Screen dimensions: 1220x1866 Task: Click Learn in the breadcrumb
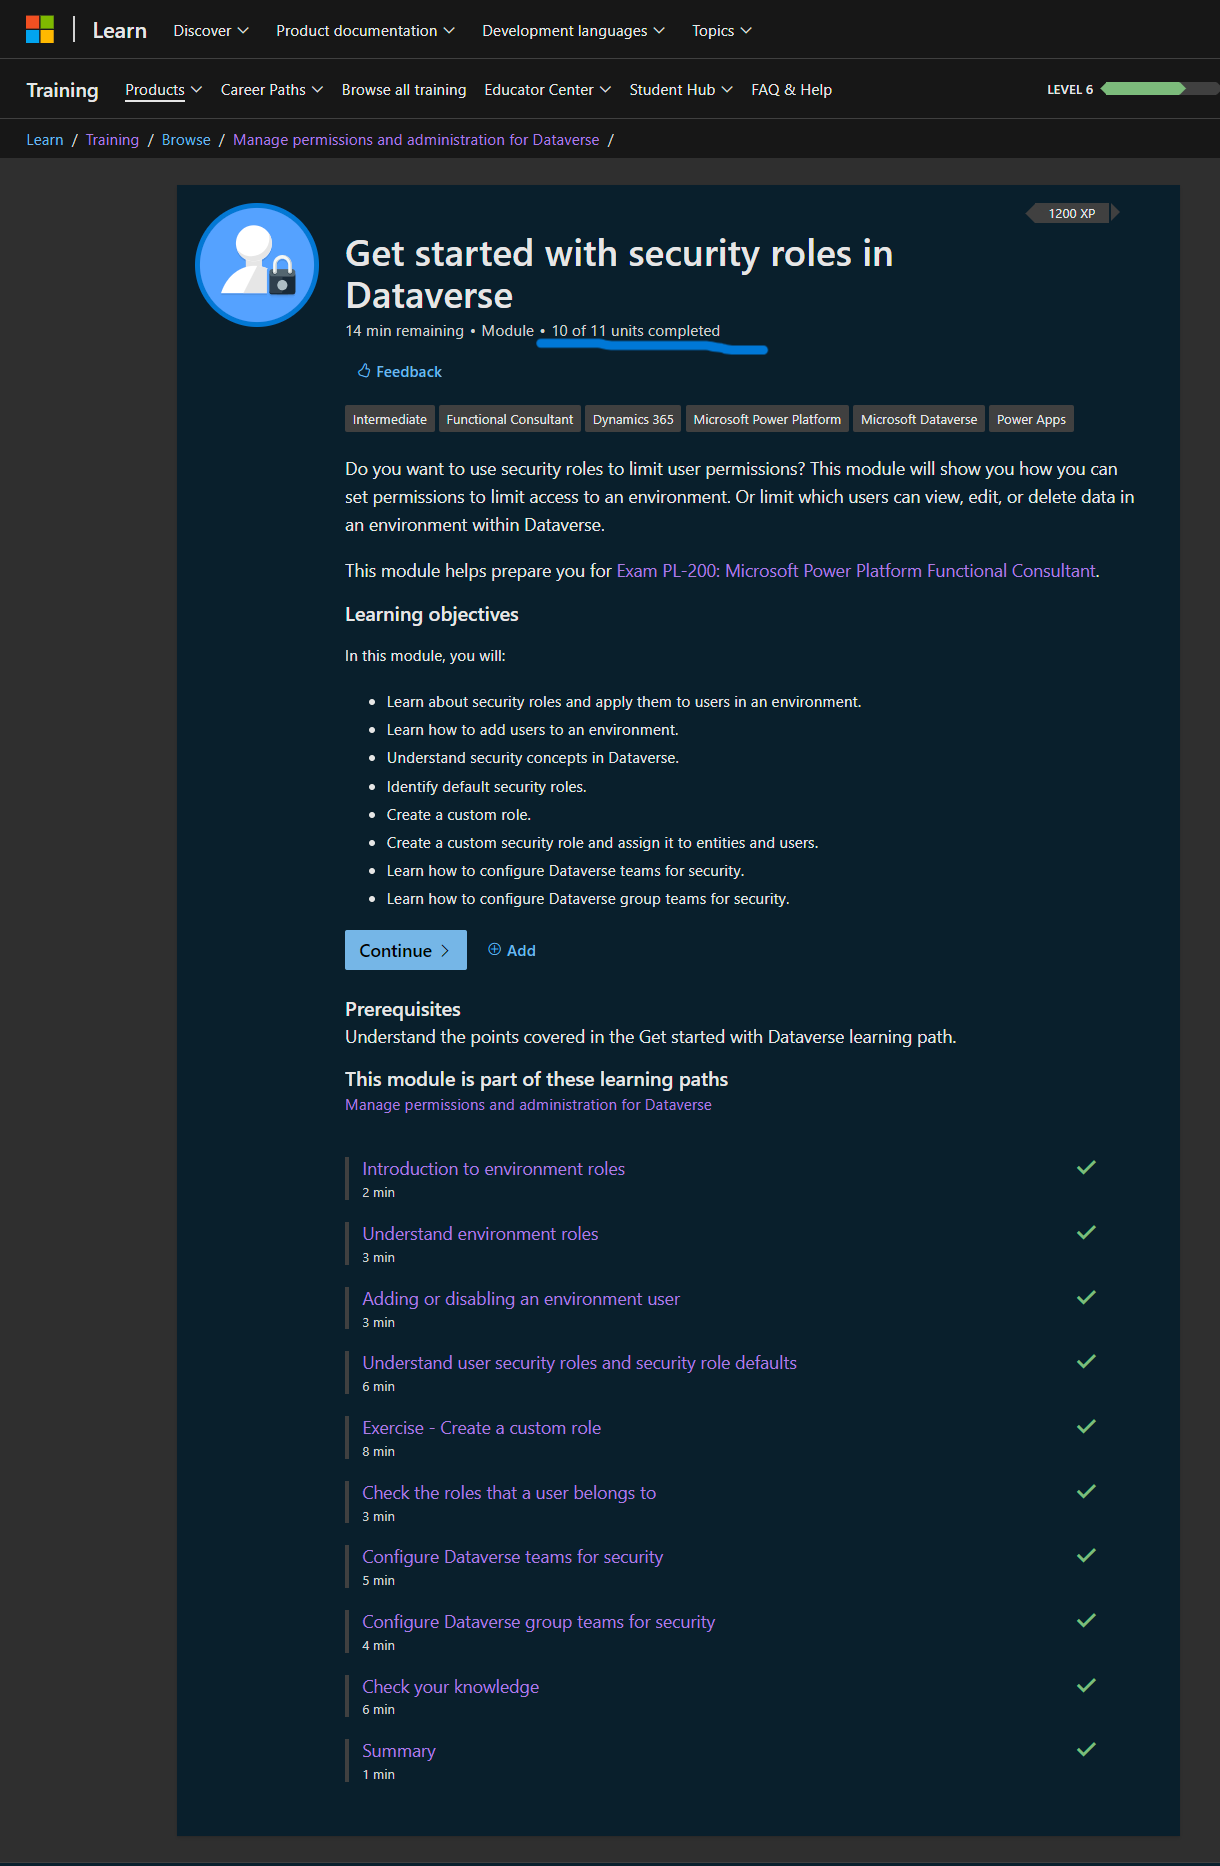(45, 140)
